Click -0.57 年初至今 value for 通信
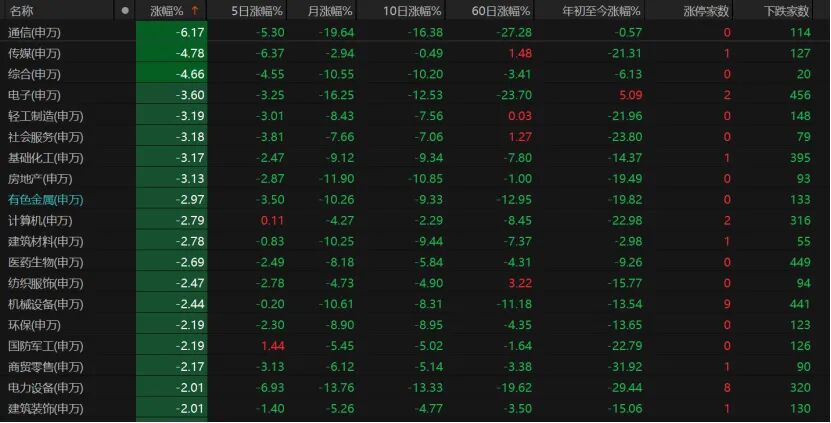 tap(629, 33)
